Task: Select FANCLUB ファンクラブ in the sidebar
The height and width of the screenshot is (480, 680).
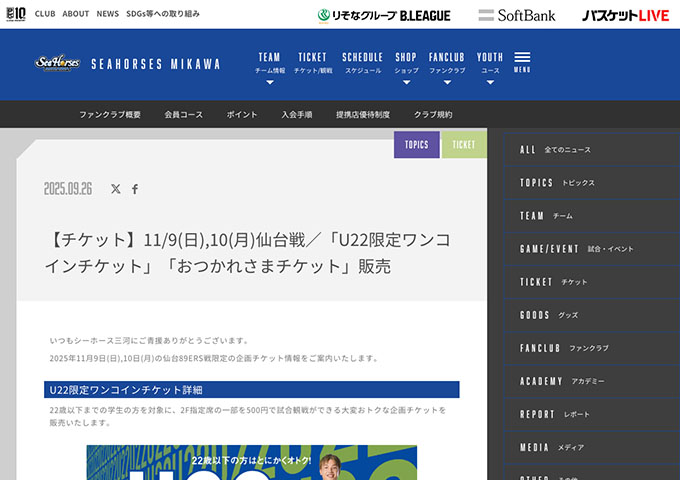Action: pyautogui.click(x=592, y=348)
